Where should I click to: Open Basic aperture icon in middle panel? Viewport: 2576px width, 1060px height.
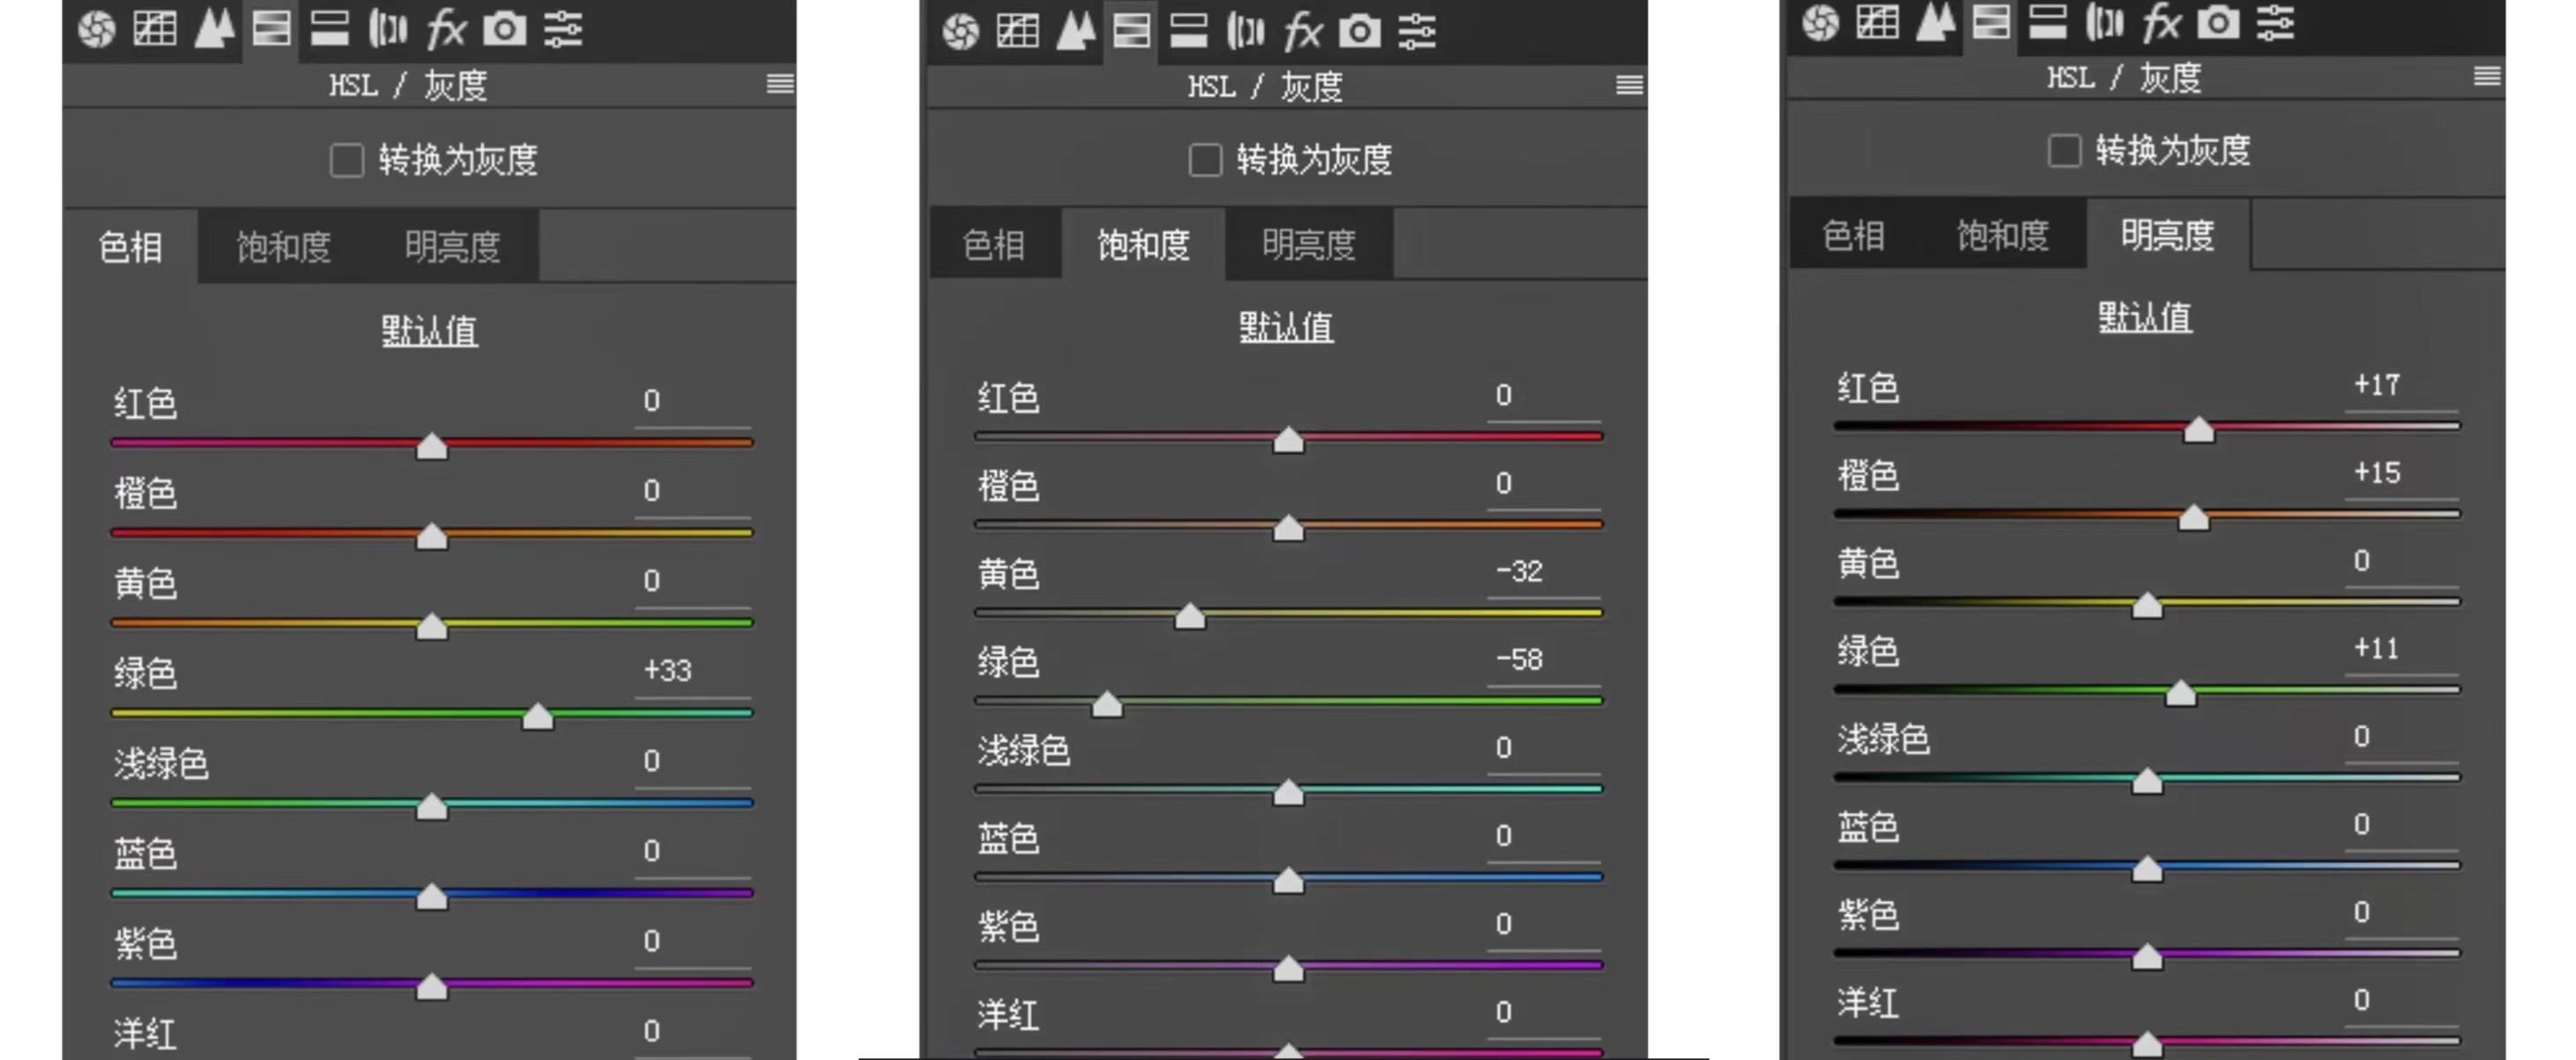pos(960,31)
